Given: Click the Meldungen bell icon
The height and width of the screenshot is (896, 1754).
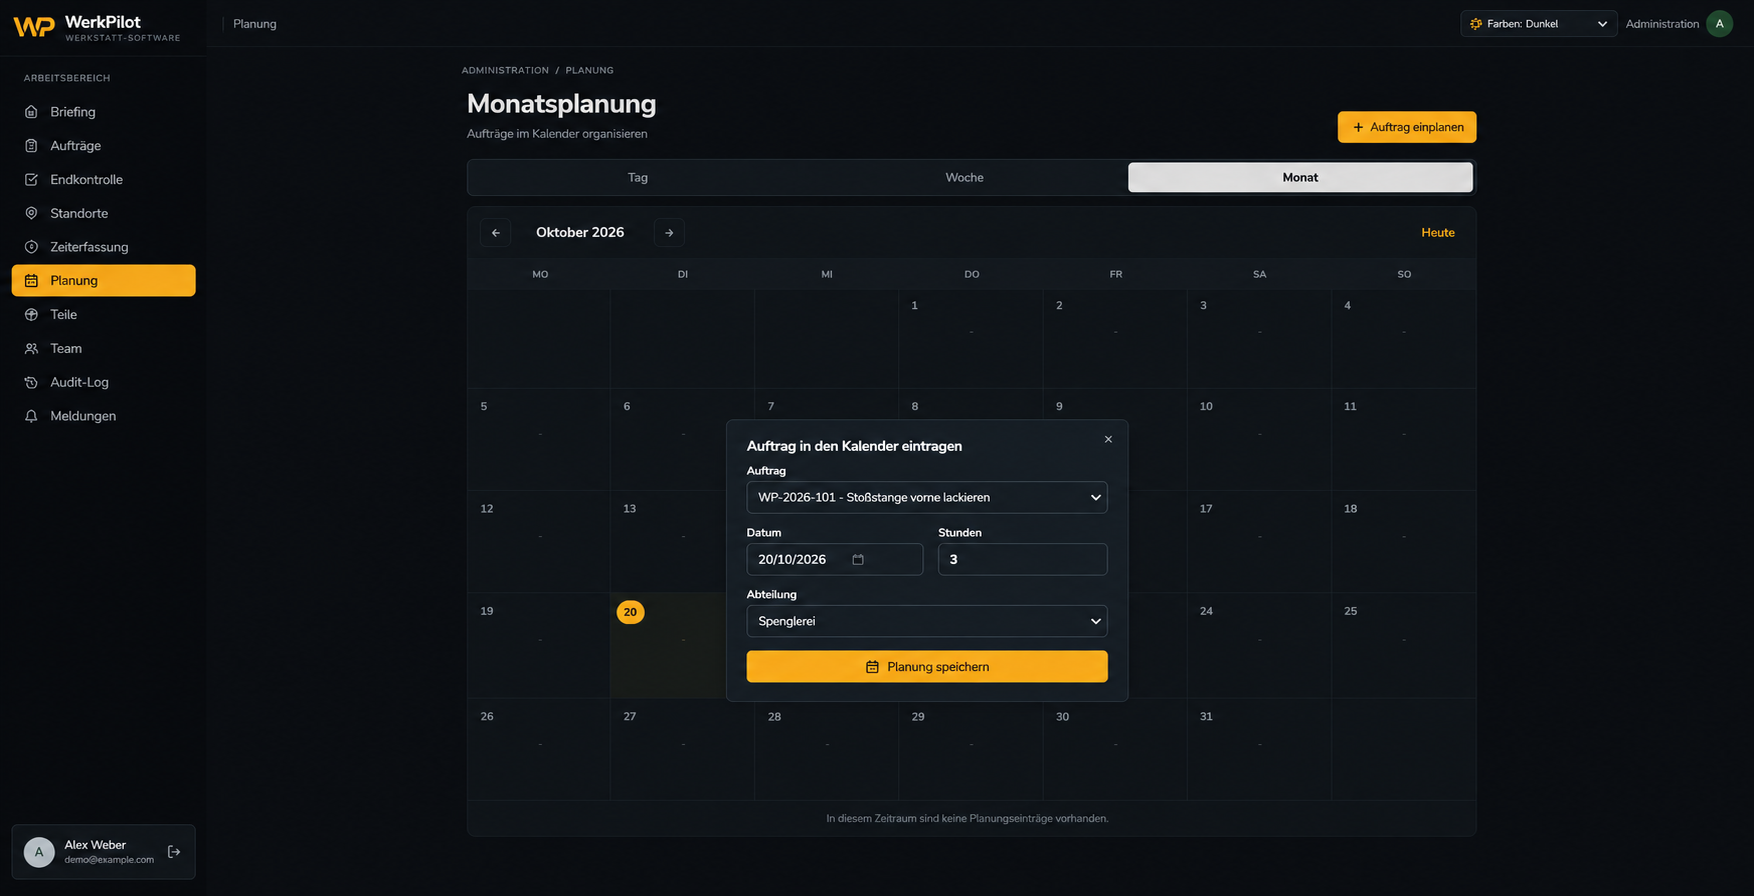Looking at the screenshot, I should tap(31, 416).
